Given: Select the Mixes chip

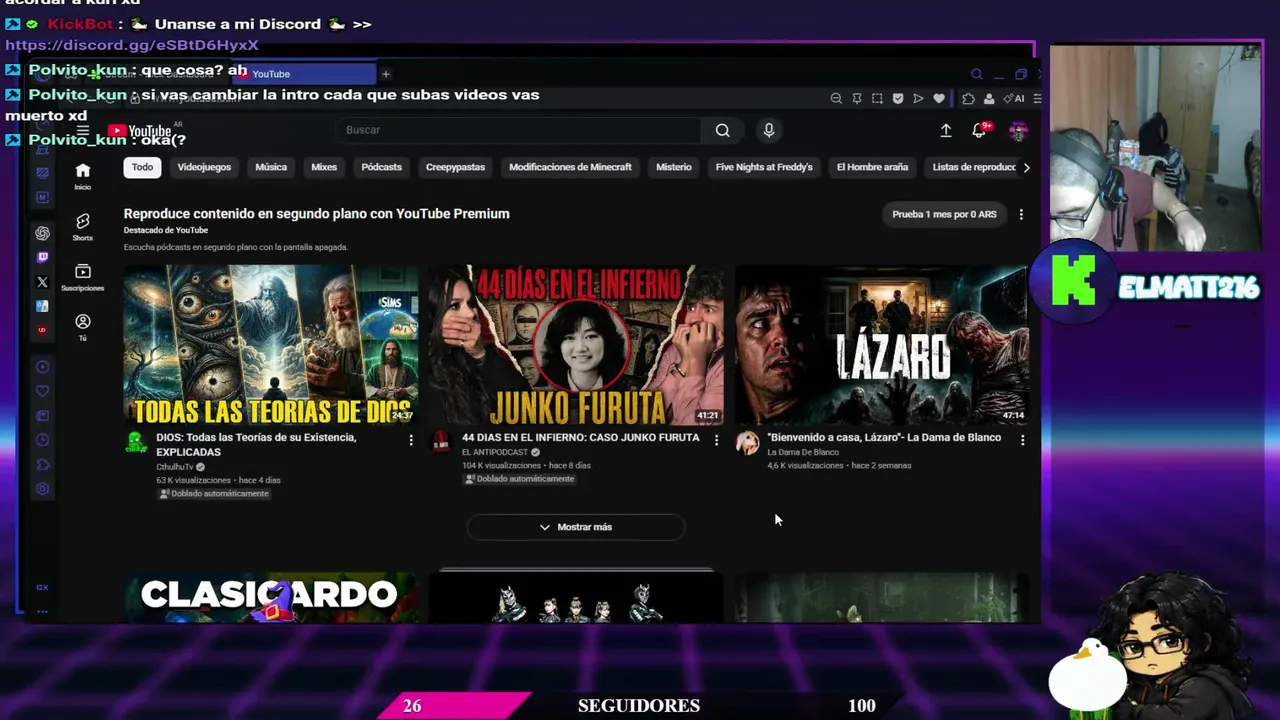Looking at the screenshot, I should coord(324,167).
